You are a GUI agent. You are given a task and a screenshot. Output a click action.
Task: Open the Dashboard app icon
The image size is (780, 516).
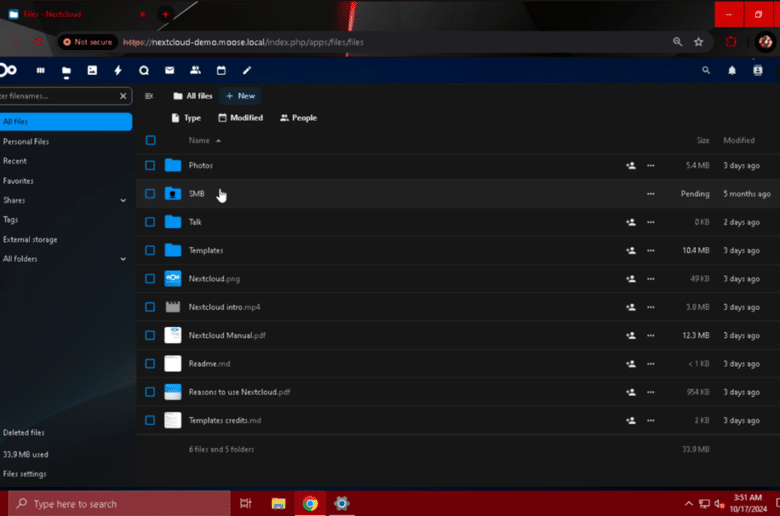pyautogui.click(x=41, y=71)
